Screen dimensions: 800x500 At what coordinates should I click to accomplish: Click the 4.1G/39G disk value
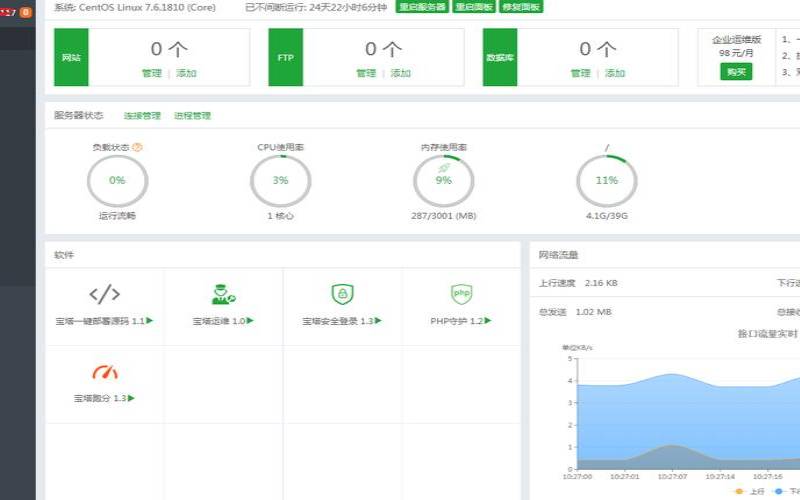click(x=607, y=216)
